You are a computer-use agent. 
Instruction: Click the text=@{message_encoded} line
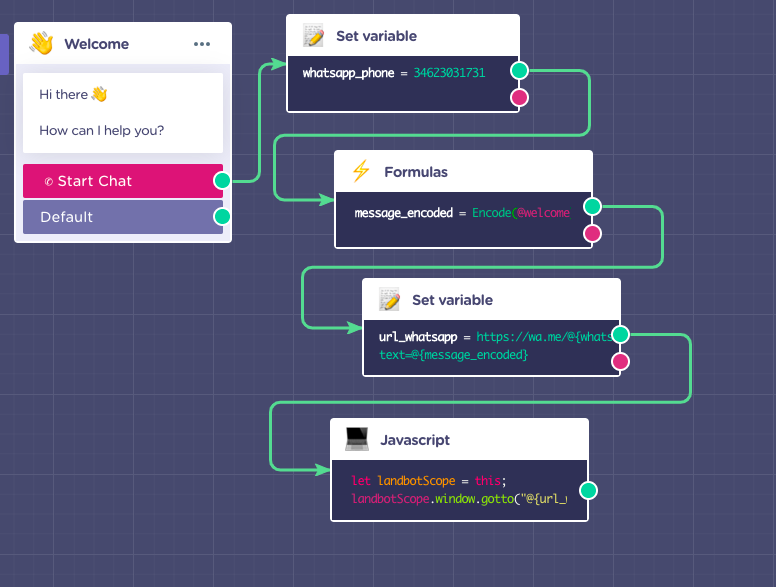point(453,355)
